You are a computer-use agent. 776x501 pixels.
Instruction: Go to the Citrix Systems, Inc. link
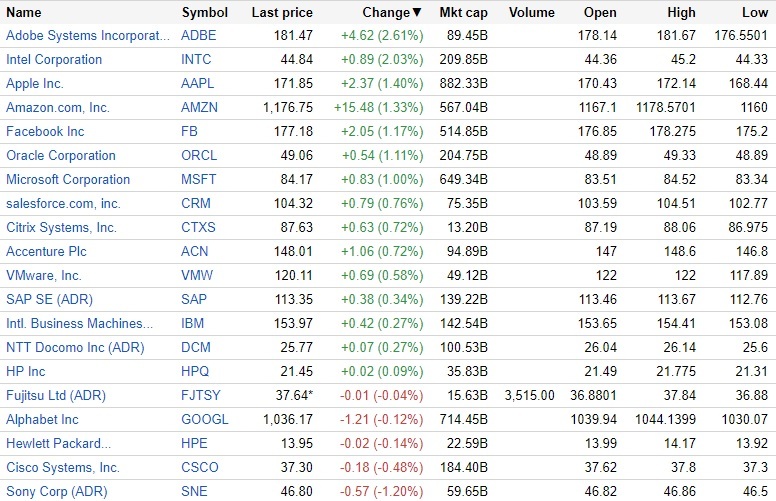click(x=61, y=227)
